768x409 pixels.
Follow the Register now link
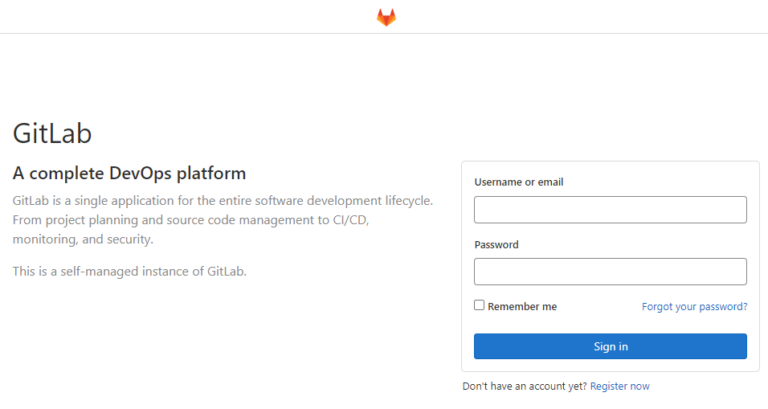pos(620,386)
